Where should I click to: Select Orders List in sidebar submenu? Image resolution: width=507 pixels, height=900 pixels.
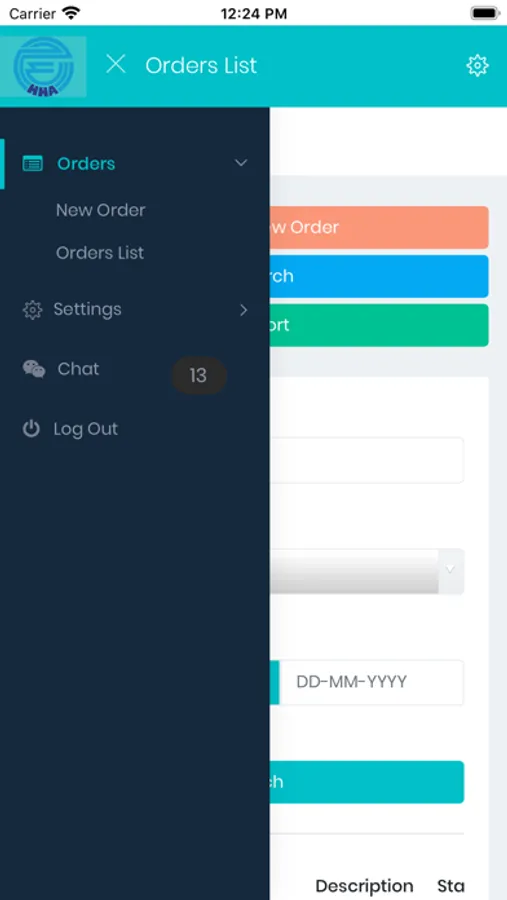click(x=100, y=253)
